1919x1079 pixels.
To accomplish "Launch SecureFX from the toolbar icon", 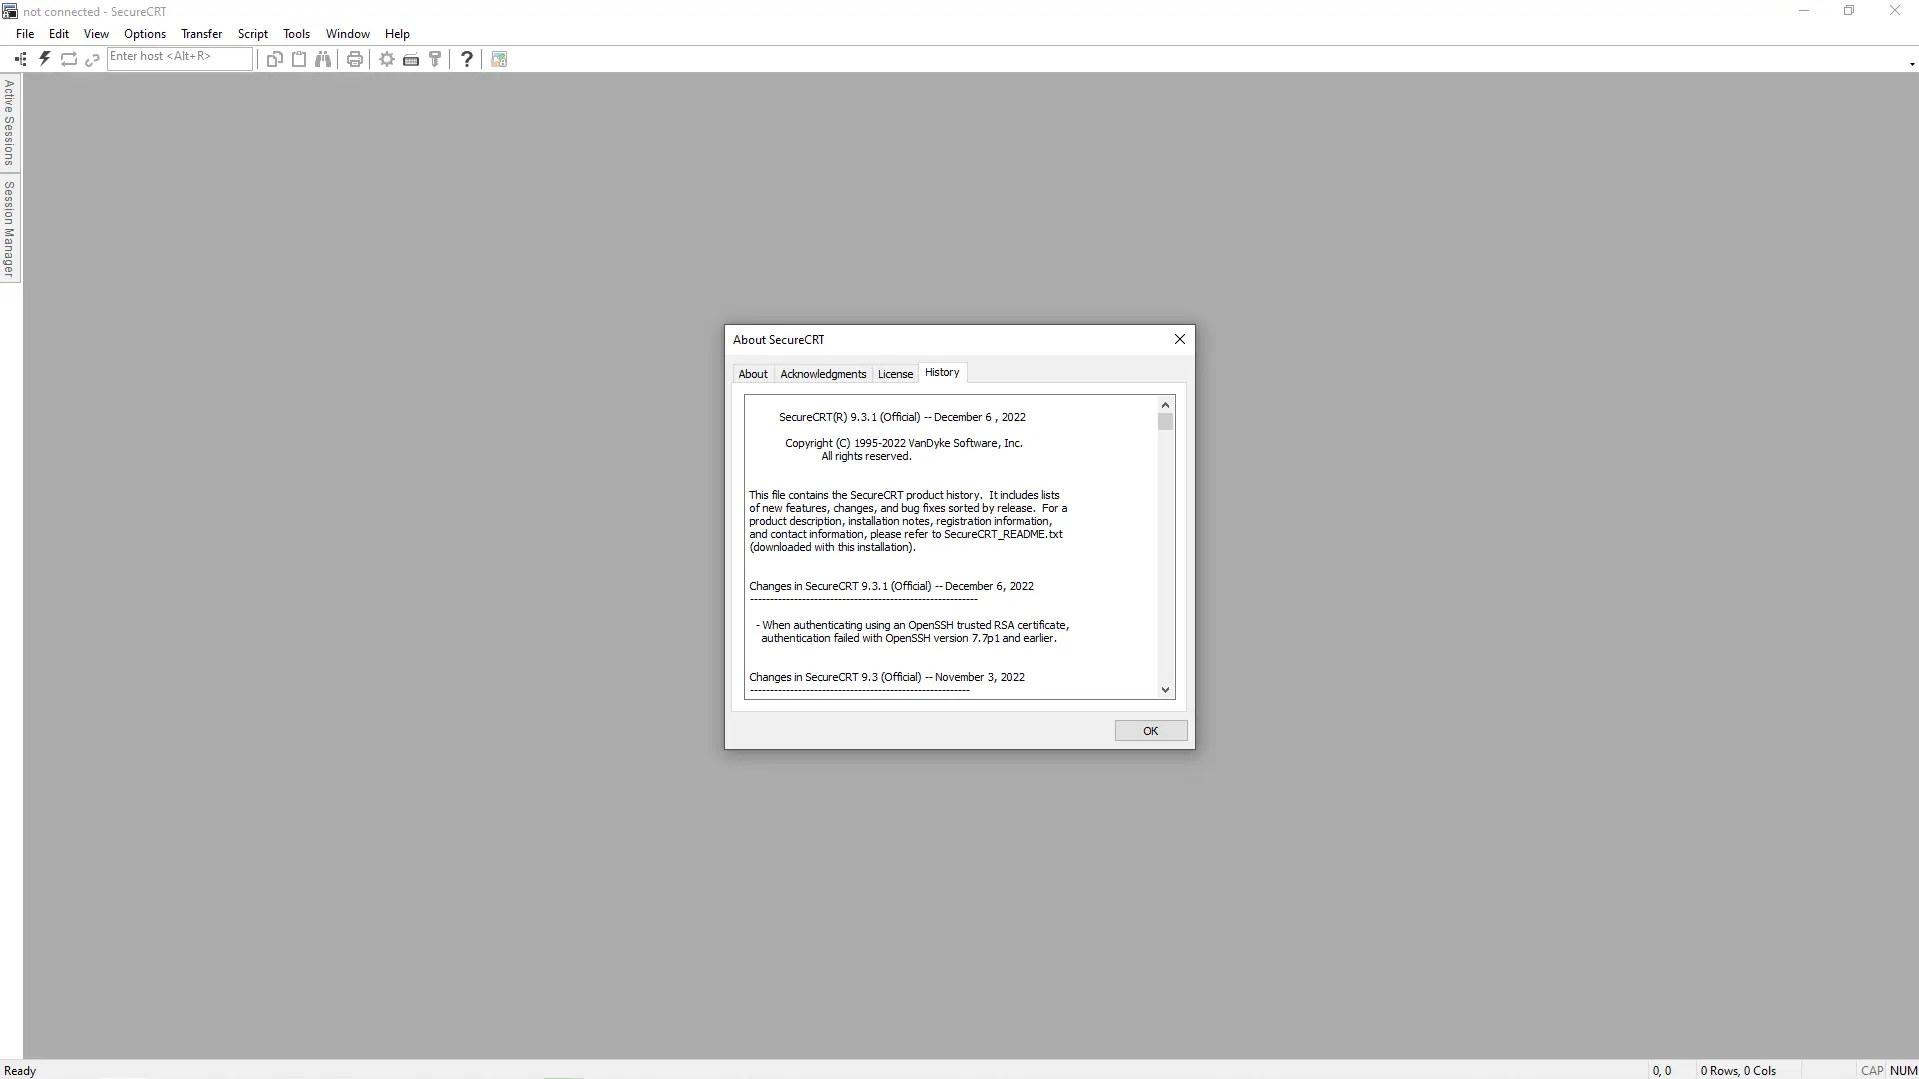I will coord(499,59).
